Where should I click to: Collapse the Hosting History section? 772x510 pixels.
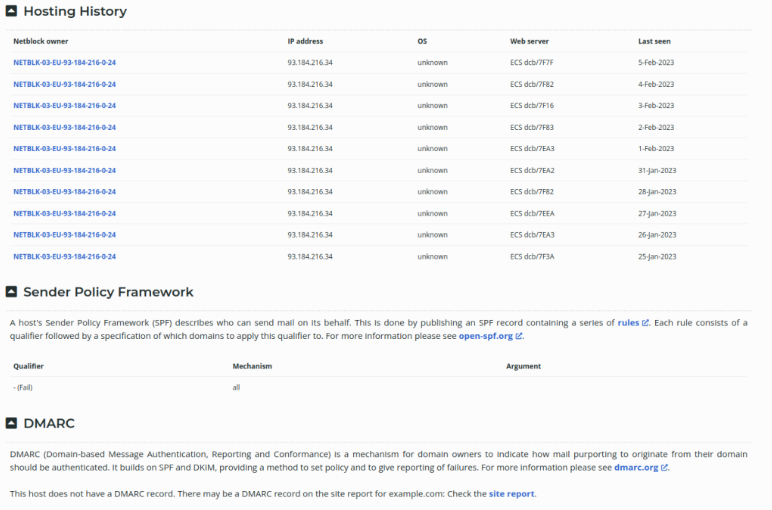(11, 12)
